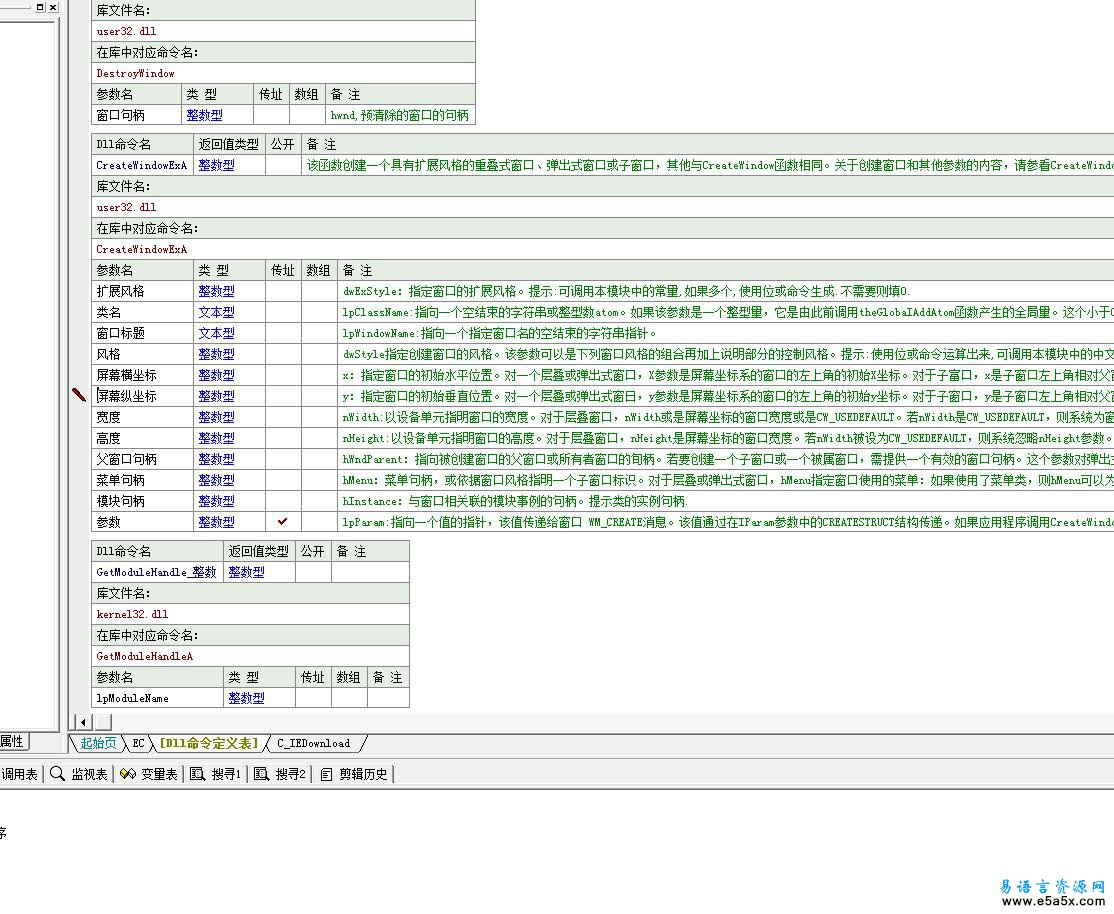Click the 变量表 glasses icon

click(127, 774)
